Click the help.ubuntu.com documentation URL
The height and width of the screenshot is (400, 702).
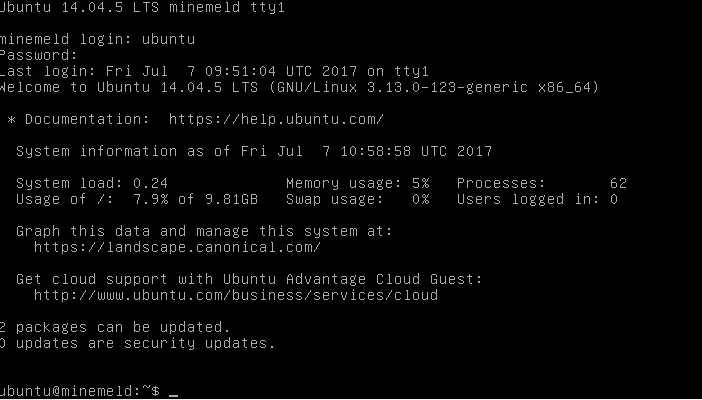coord(275,119)
